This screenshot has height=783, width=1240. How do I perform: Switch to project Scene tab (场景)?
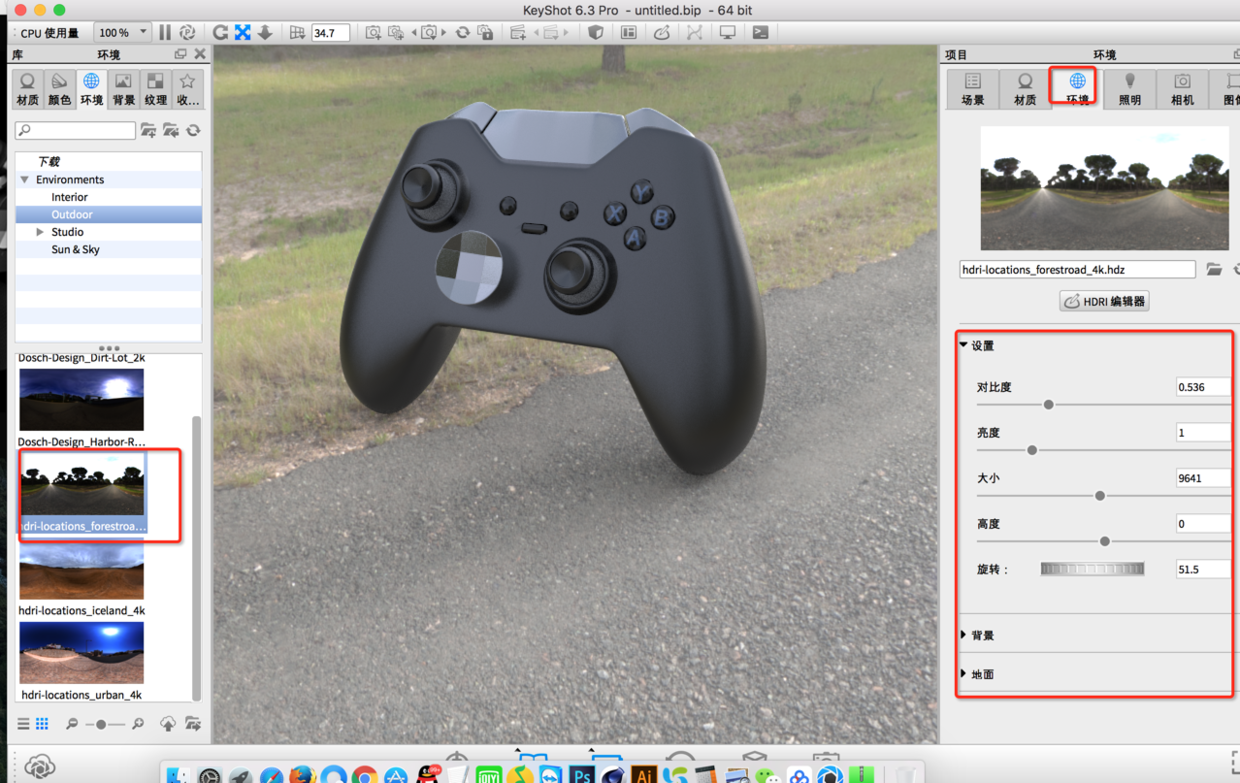click(x=972, y=89)
